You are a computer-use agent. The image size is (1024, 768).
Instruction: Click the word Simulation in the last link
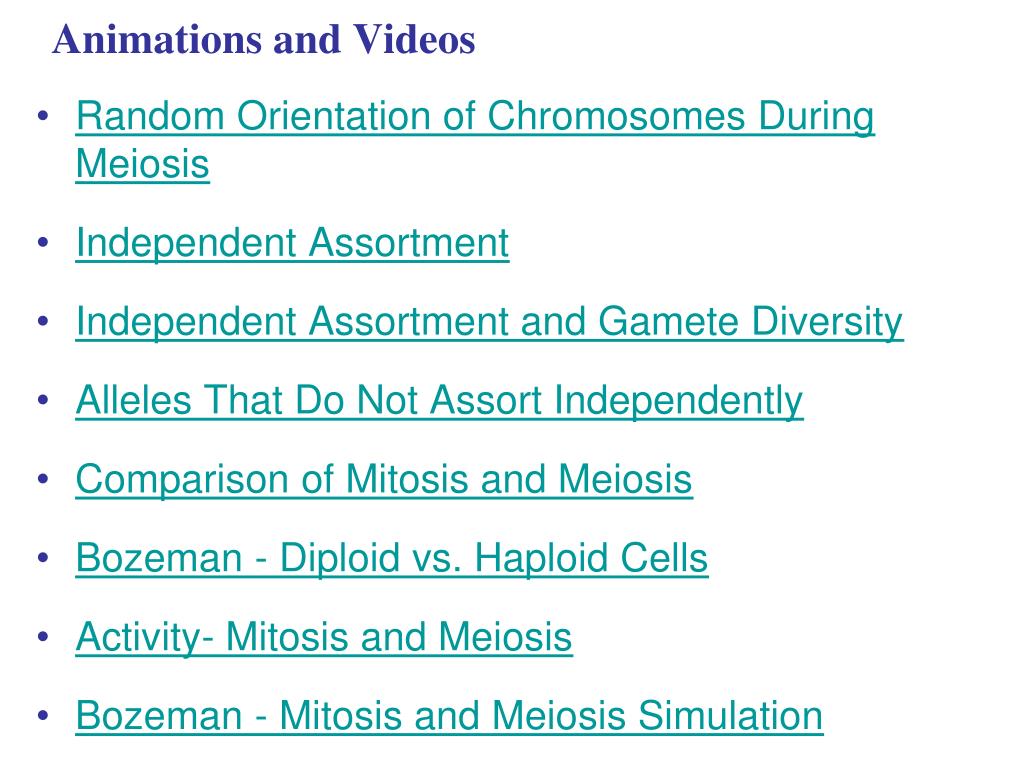pos(730,716)
